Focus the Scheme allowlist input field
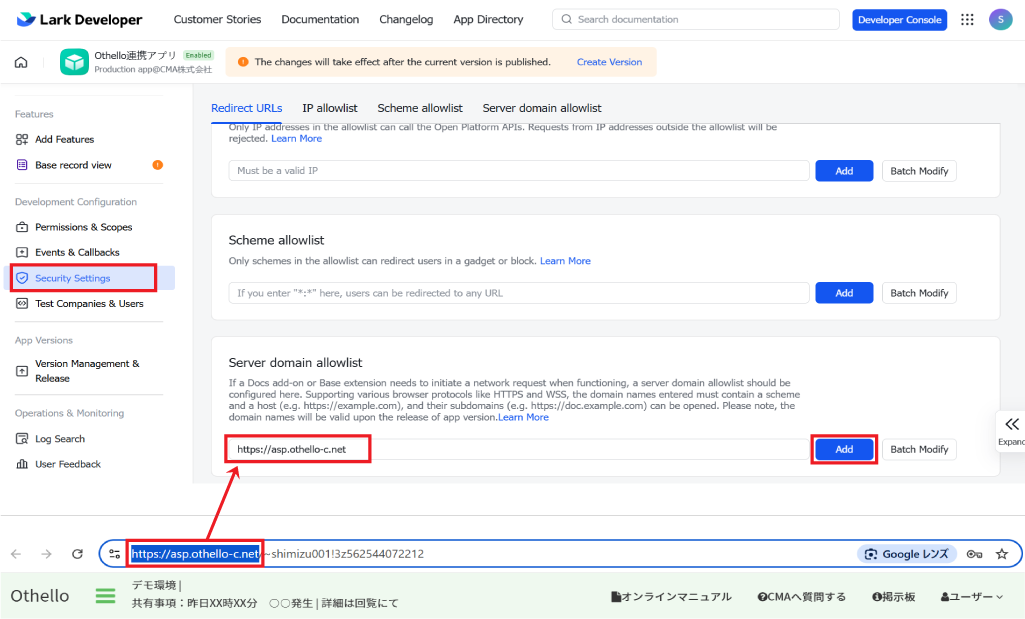This screenshot has width=1025, height=619. (x=519, y=293)
